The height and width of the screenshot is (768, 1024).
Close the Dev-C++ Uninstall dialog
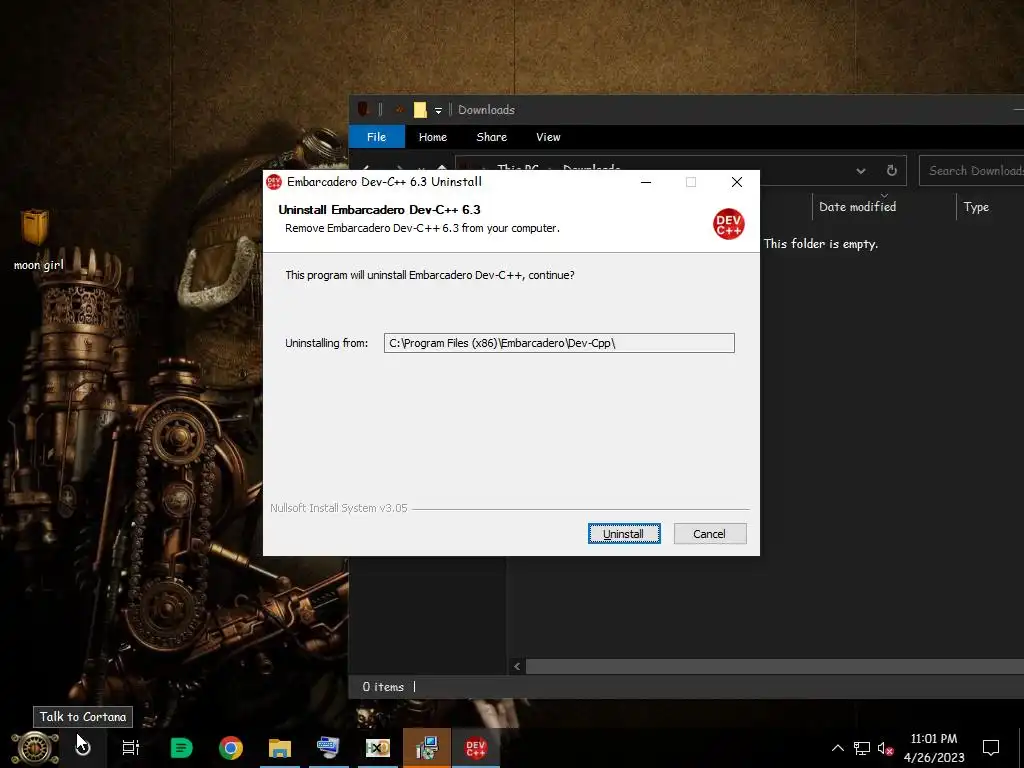click(737, 182)
